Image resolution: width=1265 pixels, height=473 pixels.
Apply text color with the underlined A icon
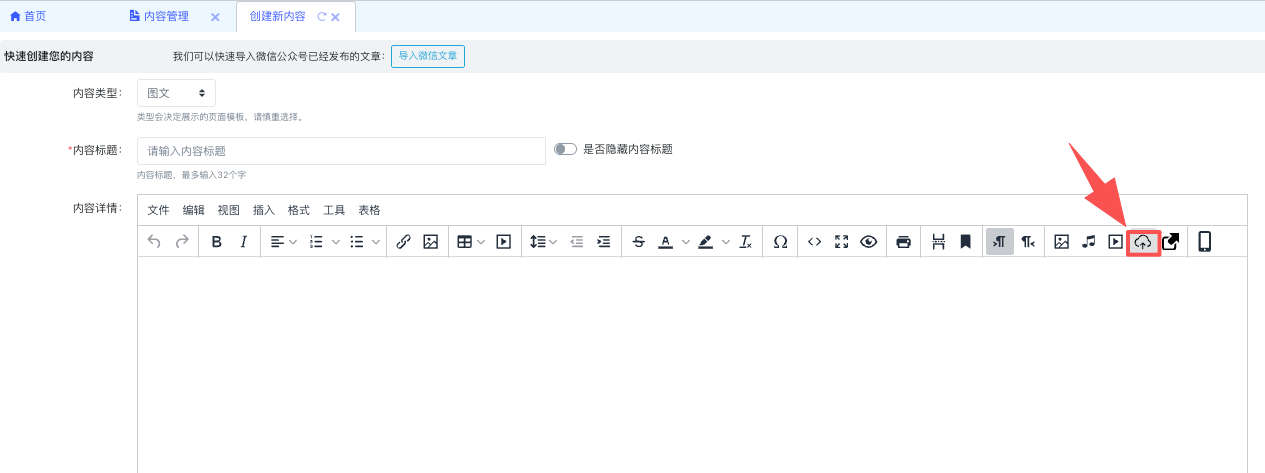pos(665,242)
